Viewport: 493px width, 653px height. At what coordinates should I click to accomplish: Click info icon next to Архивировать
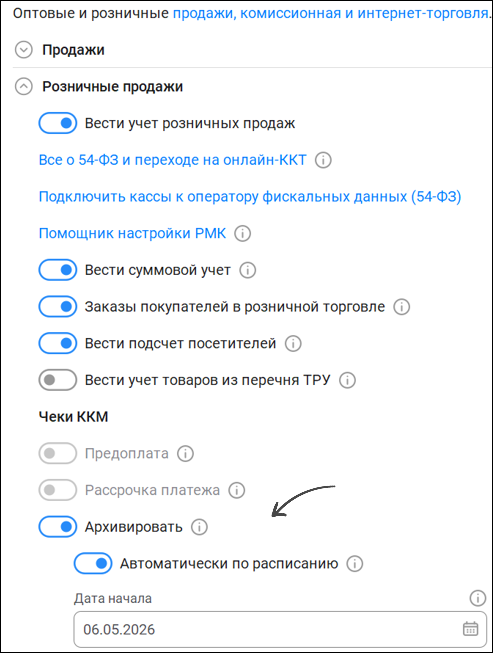click(199, 527)
